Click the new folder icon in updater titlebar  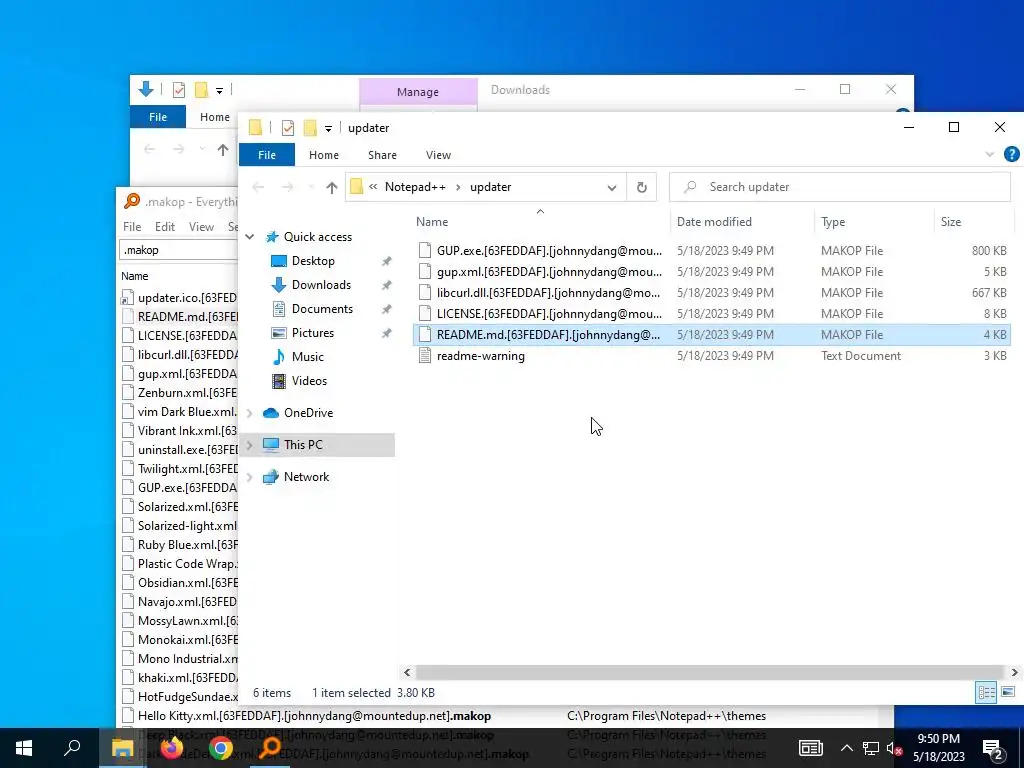pyautogui.click(x=310, y=128)
